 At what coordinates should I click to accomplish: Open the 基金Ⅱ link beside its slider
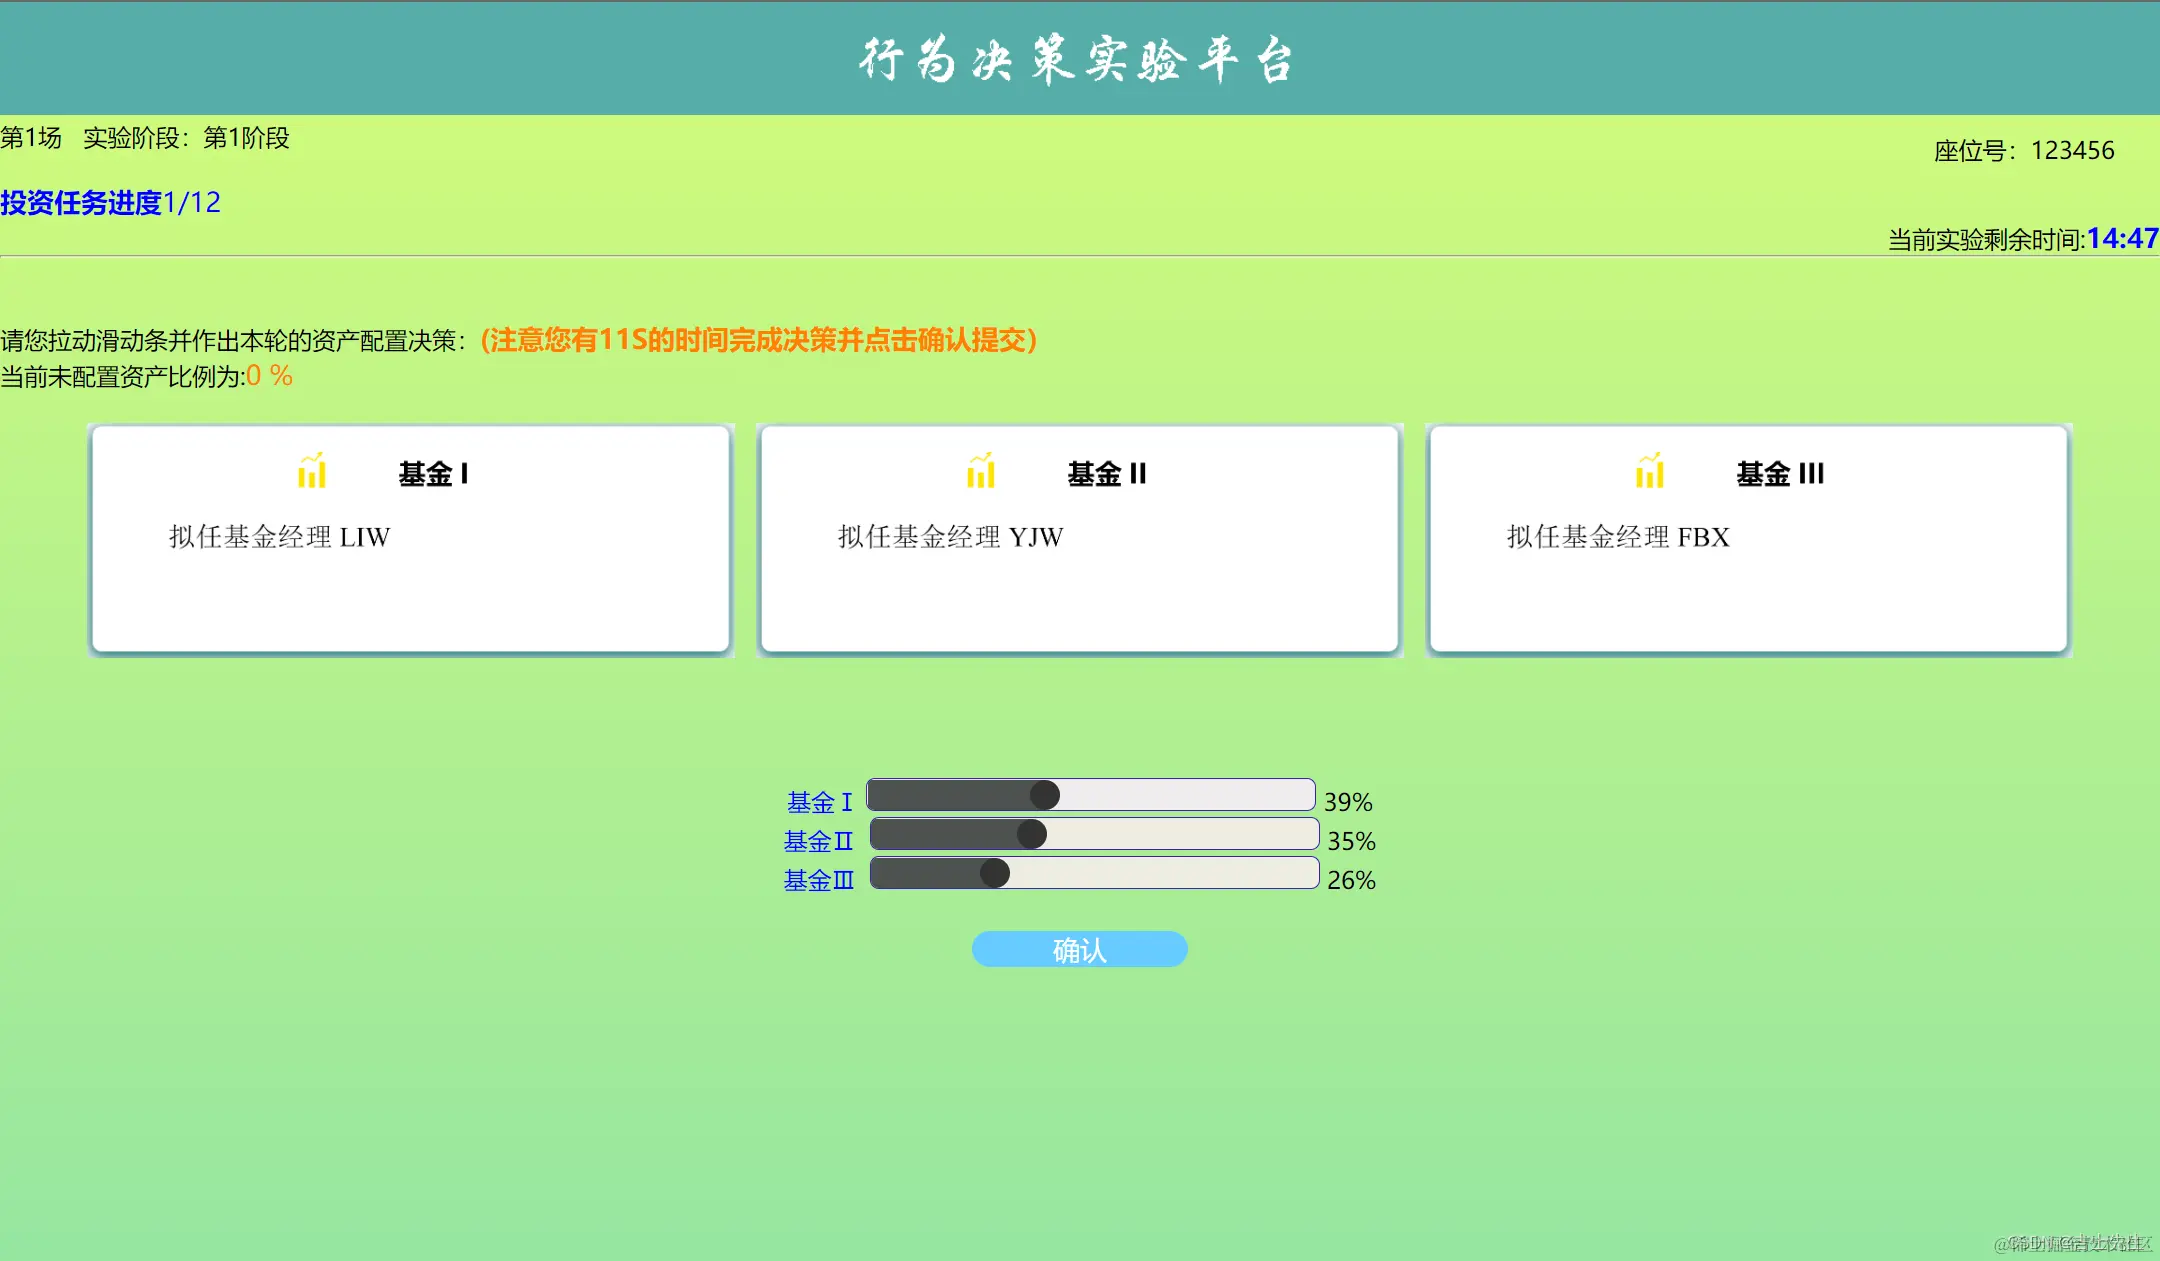pyautogui.click(x=818, y=841)
